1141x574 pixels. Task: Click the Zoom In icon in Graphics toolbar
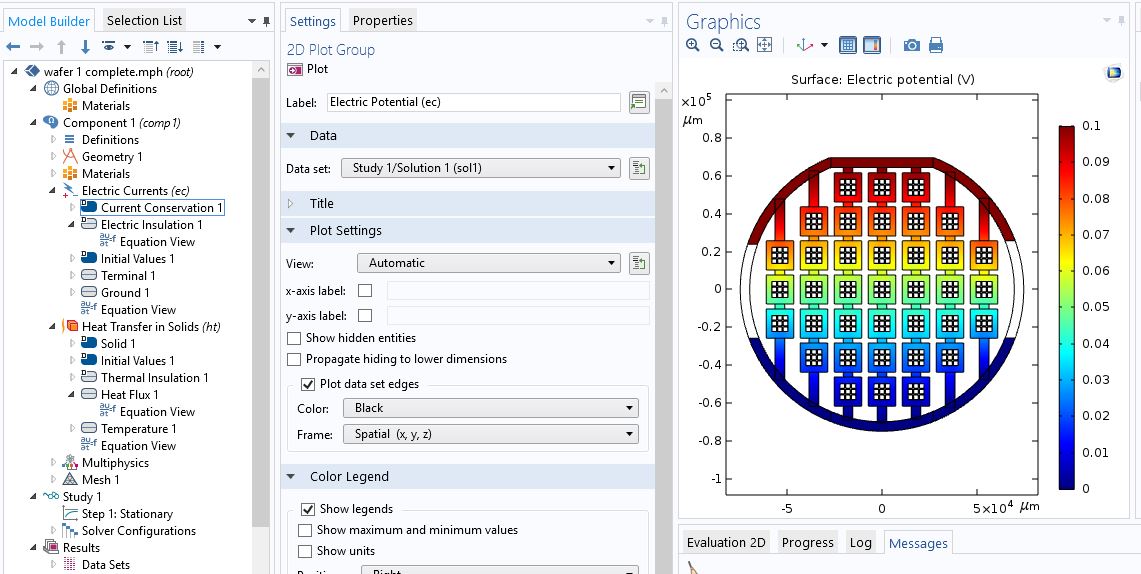tap(693, 45)
